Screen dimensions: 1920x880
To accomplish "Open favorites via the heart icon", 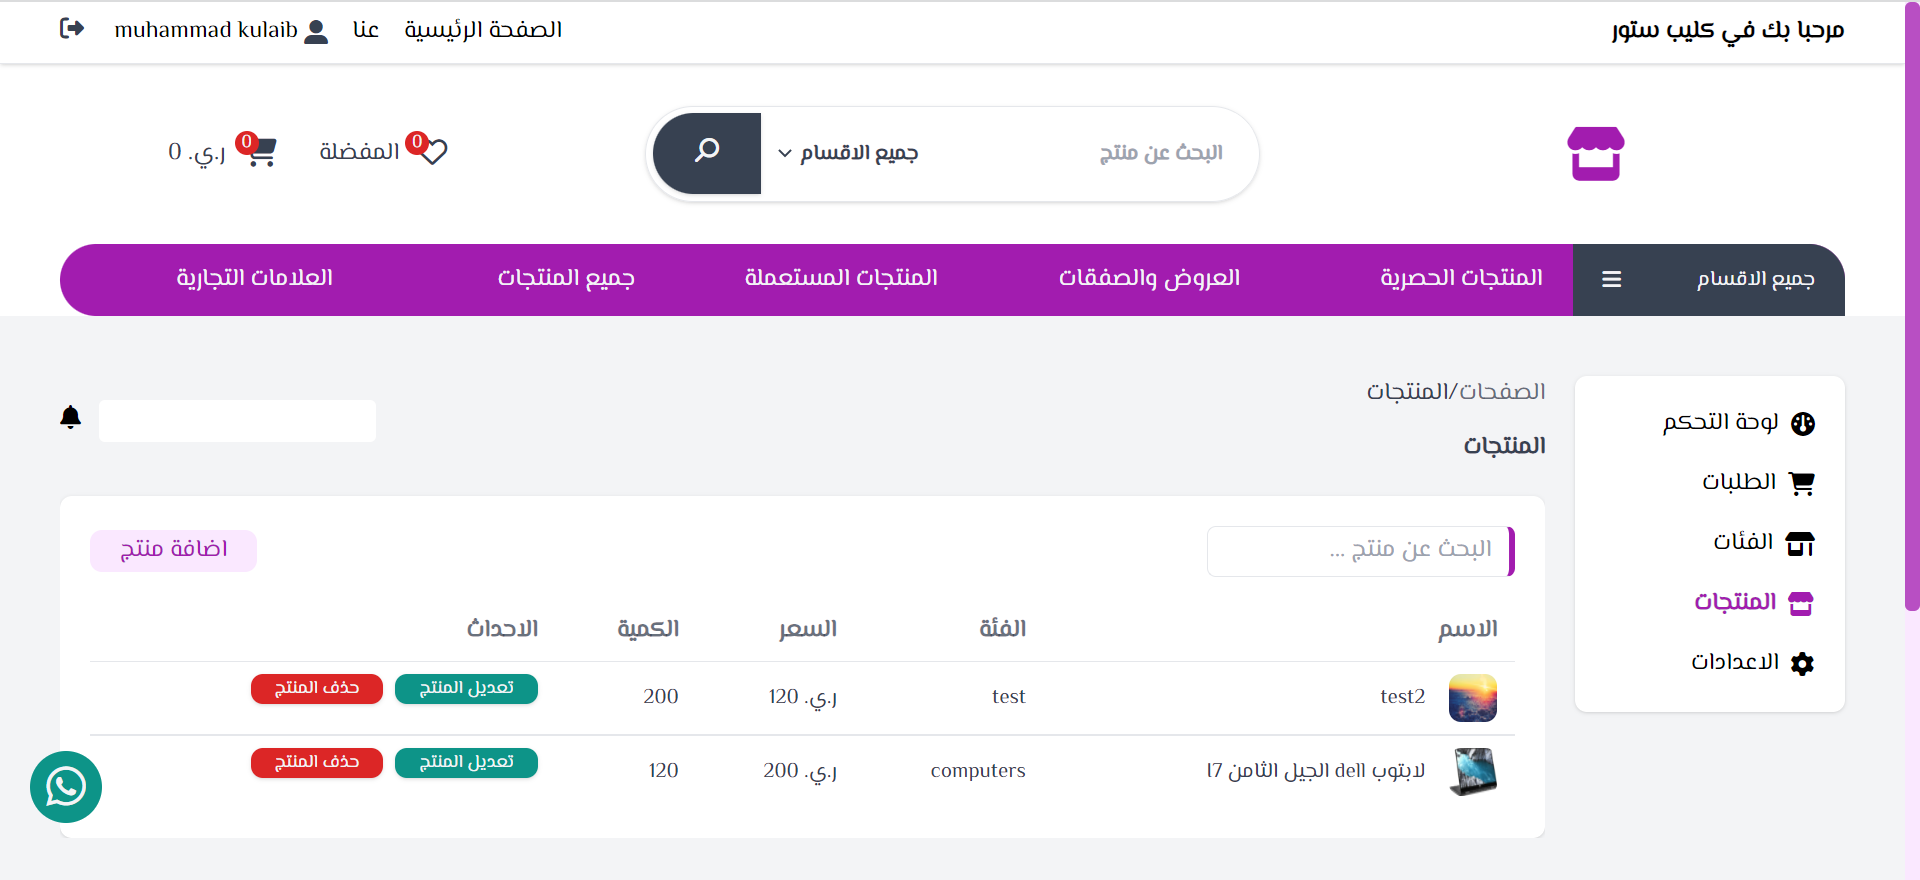I will 433,151.
